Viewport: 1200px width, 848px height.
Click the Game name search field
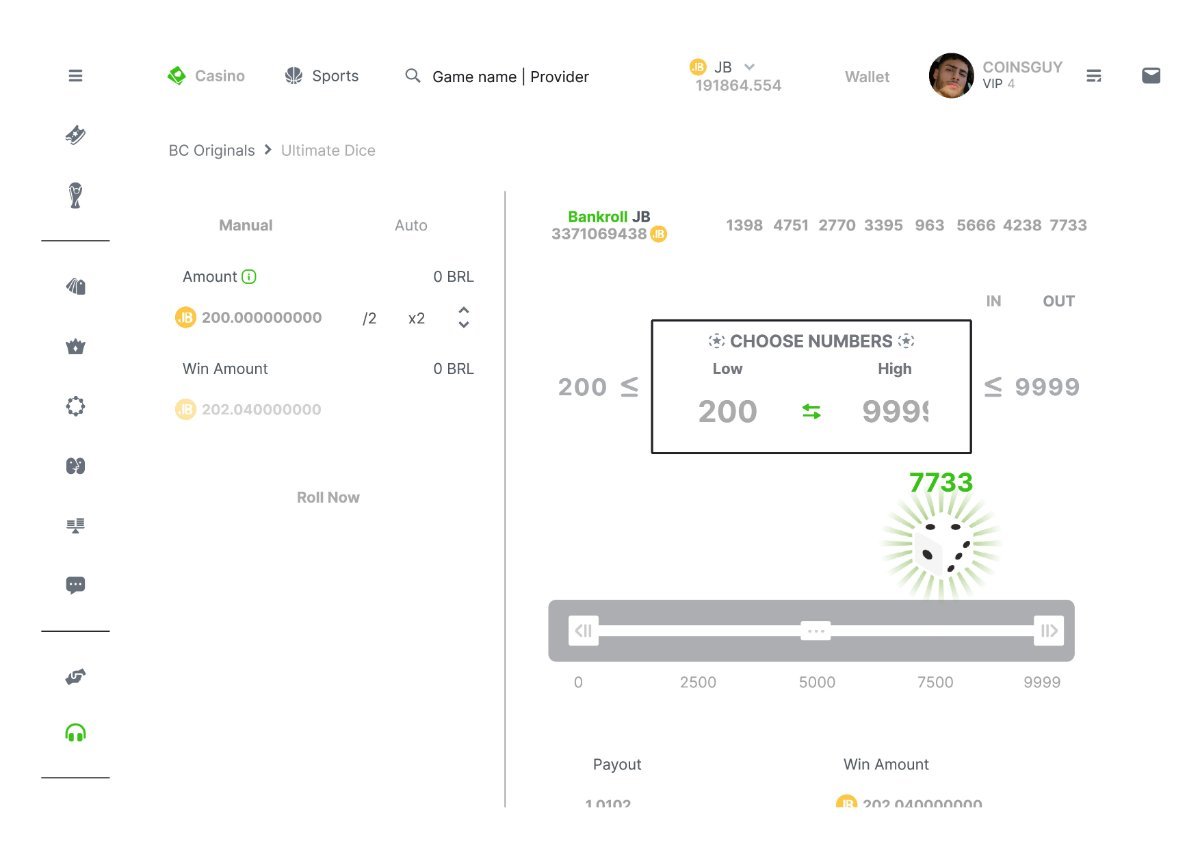[x=510, y=77]
